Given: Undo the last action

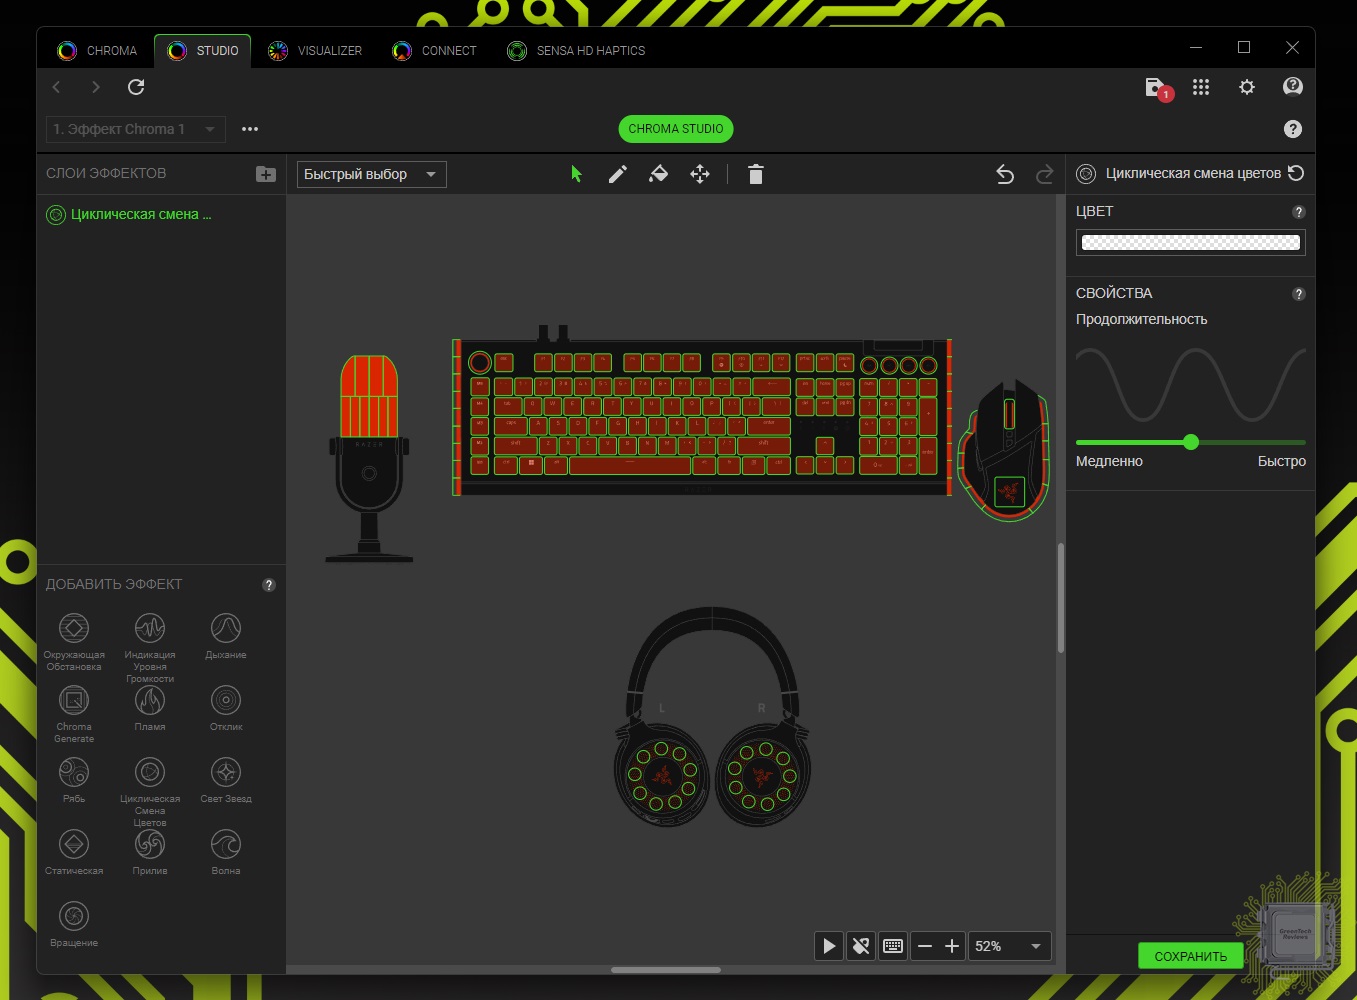Looking at the screenshot, I should pyautogui.click(x=1005, y=174).
